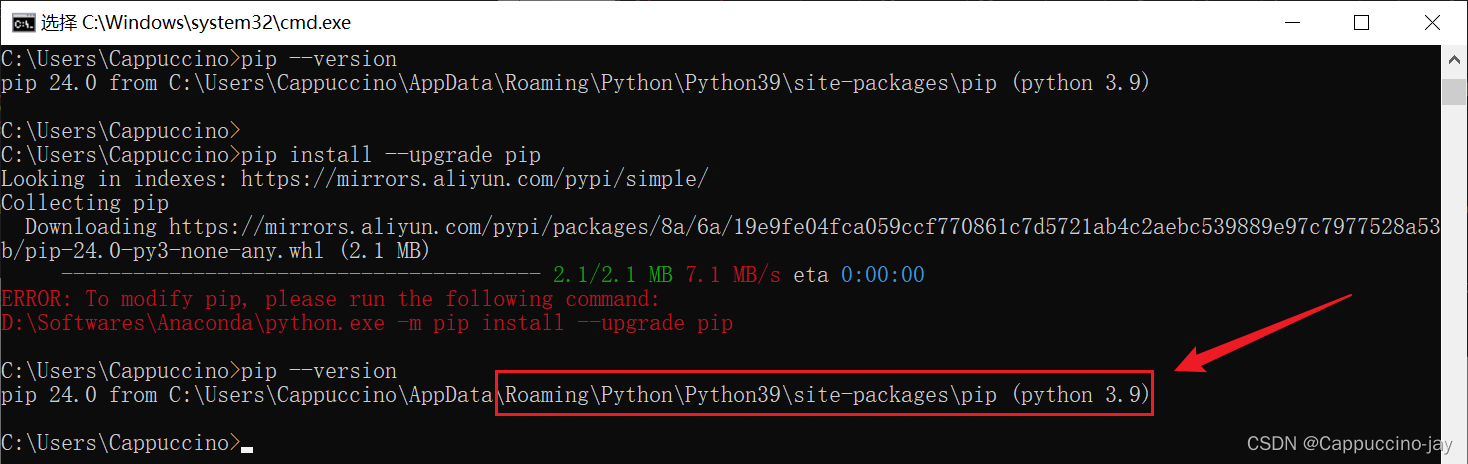Click the dashed download progress bar
The image size is (1468, 464).
pos(300,274)
